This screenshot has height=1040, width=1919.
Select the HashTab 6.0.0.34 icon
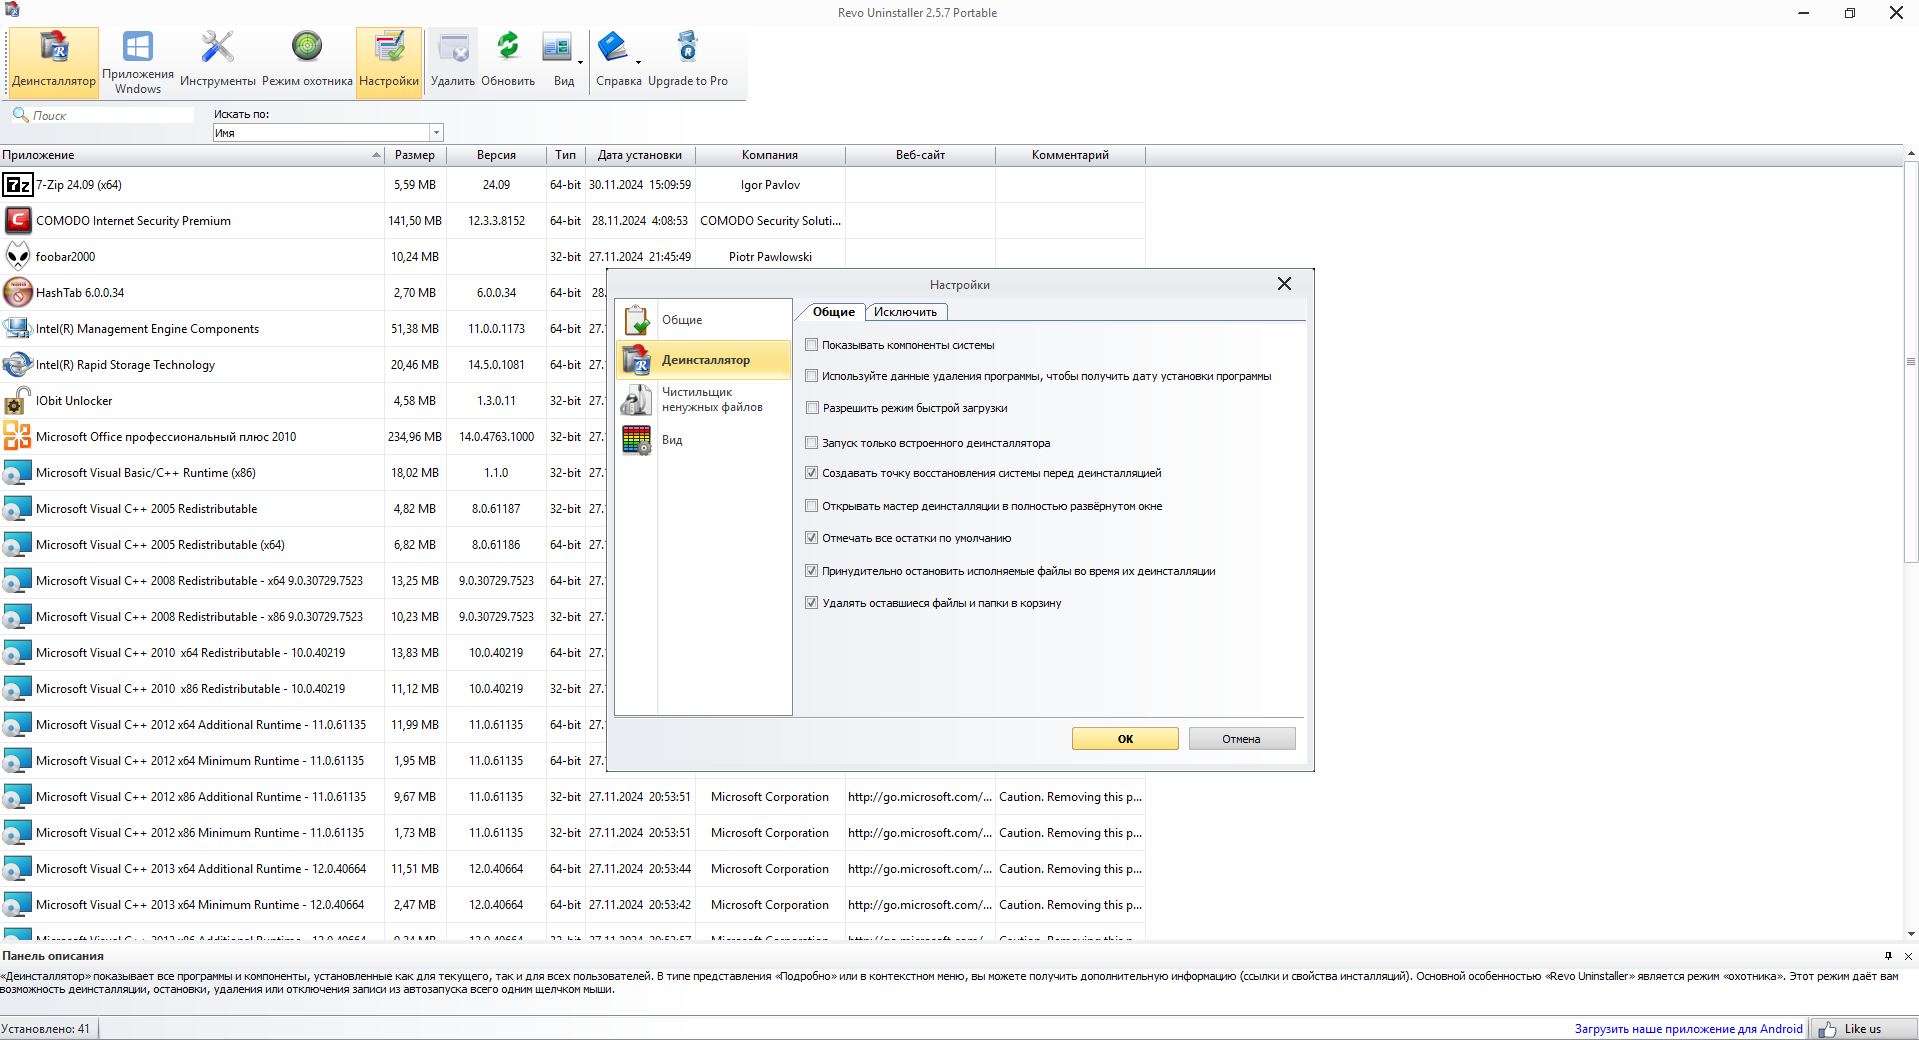[x=18, y=293]
